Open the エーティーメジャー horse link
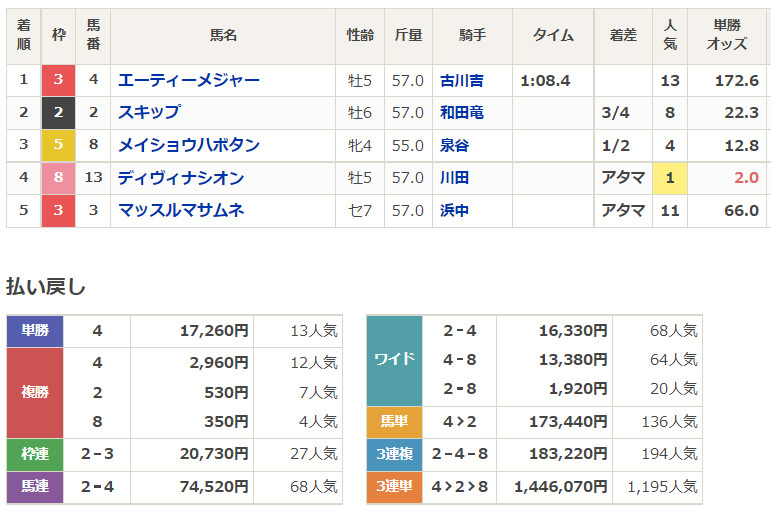 pos(188,81)
